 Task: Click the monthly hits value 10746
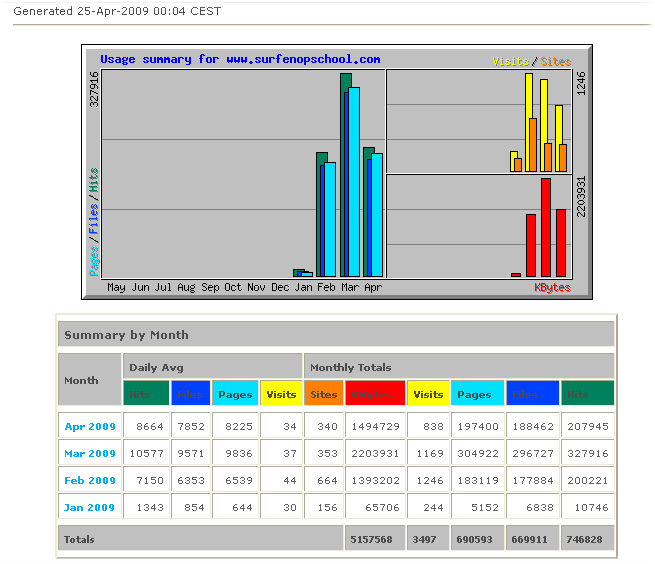592,507
